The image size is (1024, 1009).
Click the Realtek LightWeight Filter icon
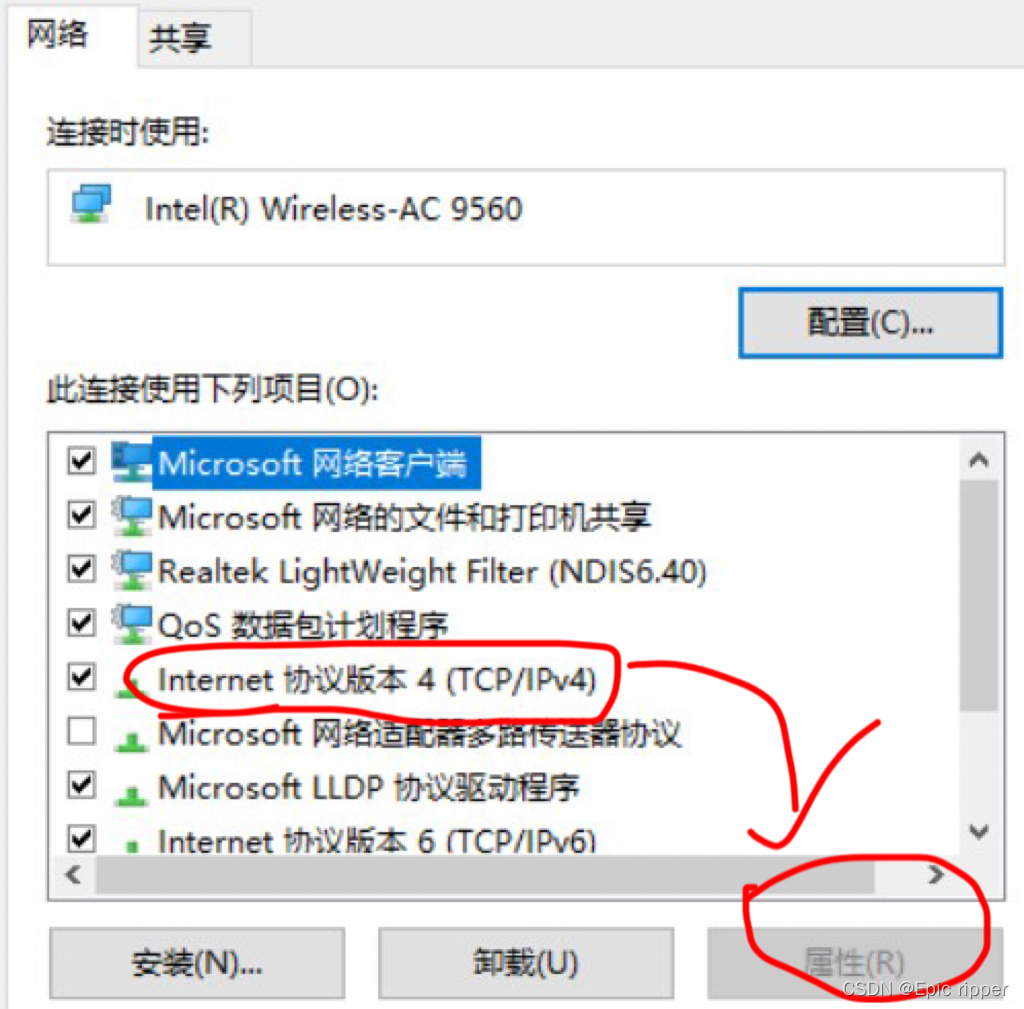click(131, 570)
